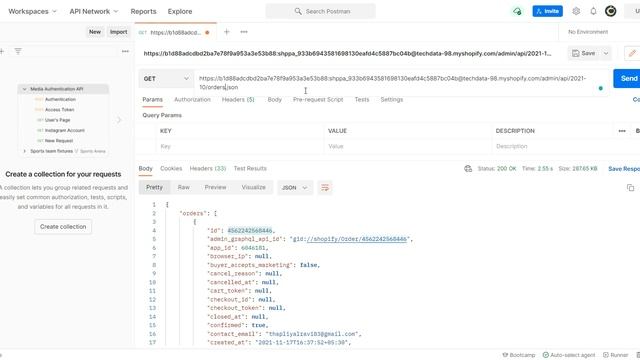Click the query param Key input field
Image resolution: width=640 pixels, height=360 pixels.
(x=240, y=146)
